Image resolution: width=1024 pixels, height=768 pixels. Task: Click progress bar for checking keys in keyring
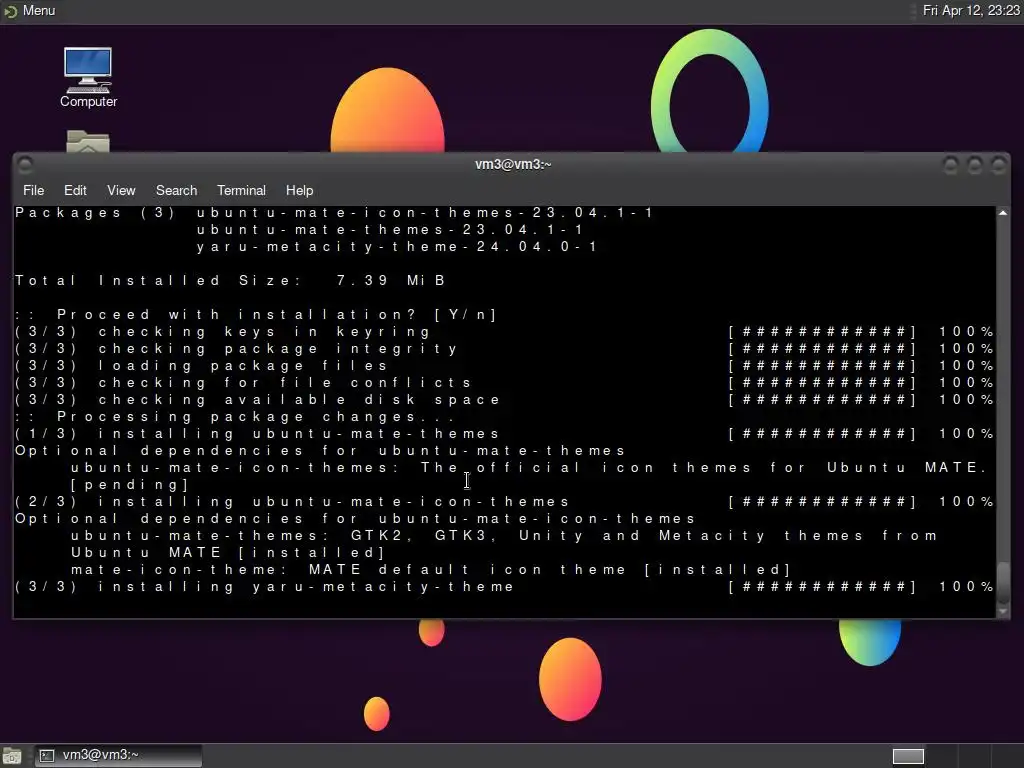823,332
